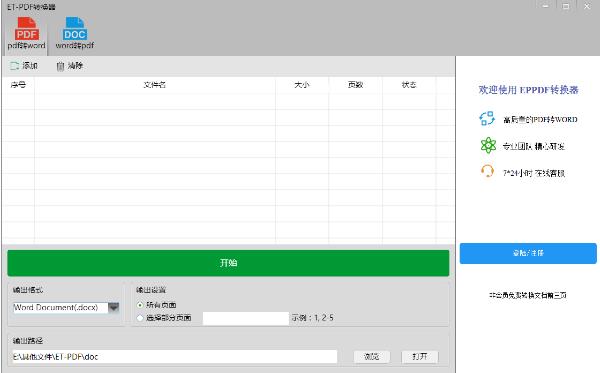The width and height of the screenshot is (600, 373).
Task: Click the 状态 column header
Action: click(x=409, y=85)
